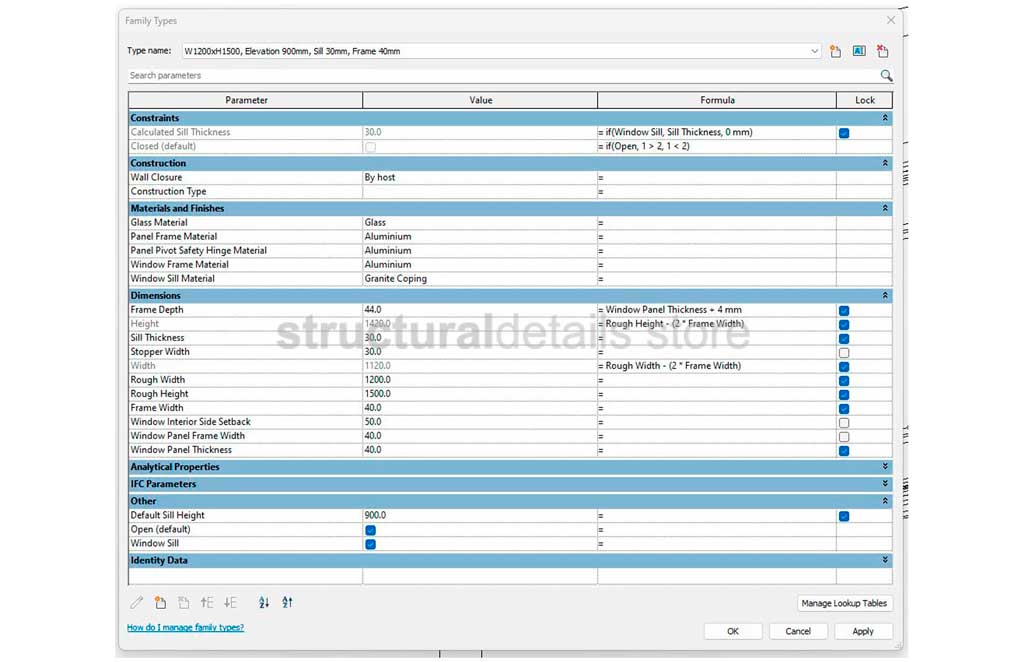Open the 'How do I manage family types?' link
Image resolution: width=1024 pixels, height=662 pixels.
pyautogui.click(x=185, y=628)
